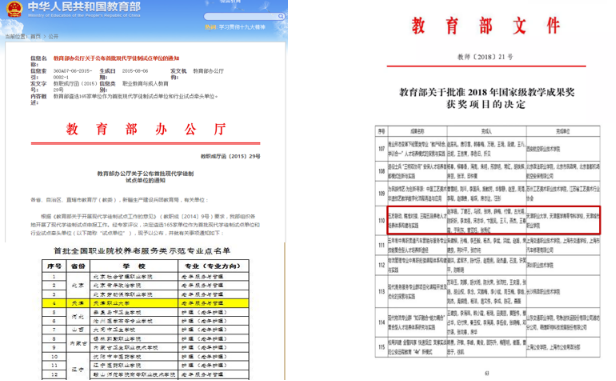This screenshot has width=616, height=381.
Task: Select the yellow highlighted row 4 天津
Action: click(x=145, y=303)
